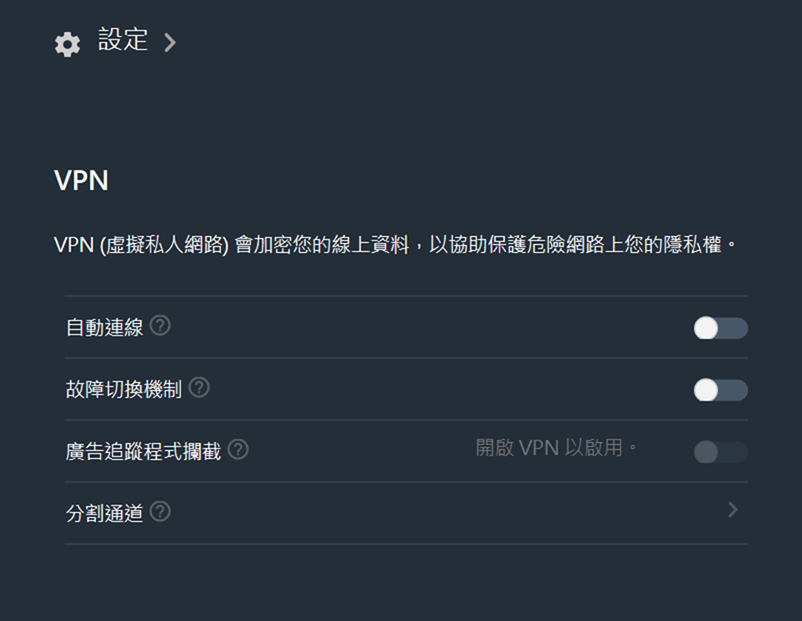802x621 pixels.
Task: Click the settings gear icon
Action: [67, 44]
